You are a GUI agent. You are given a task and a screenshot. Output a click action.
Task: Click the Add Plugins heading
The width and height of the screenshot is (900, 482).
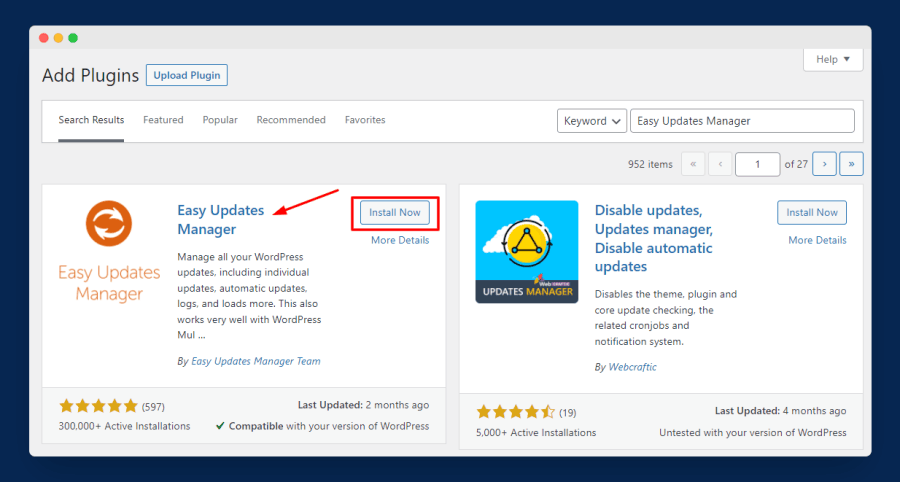[91, 75]
